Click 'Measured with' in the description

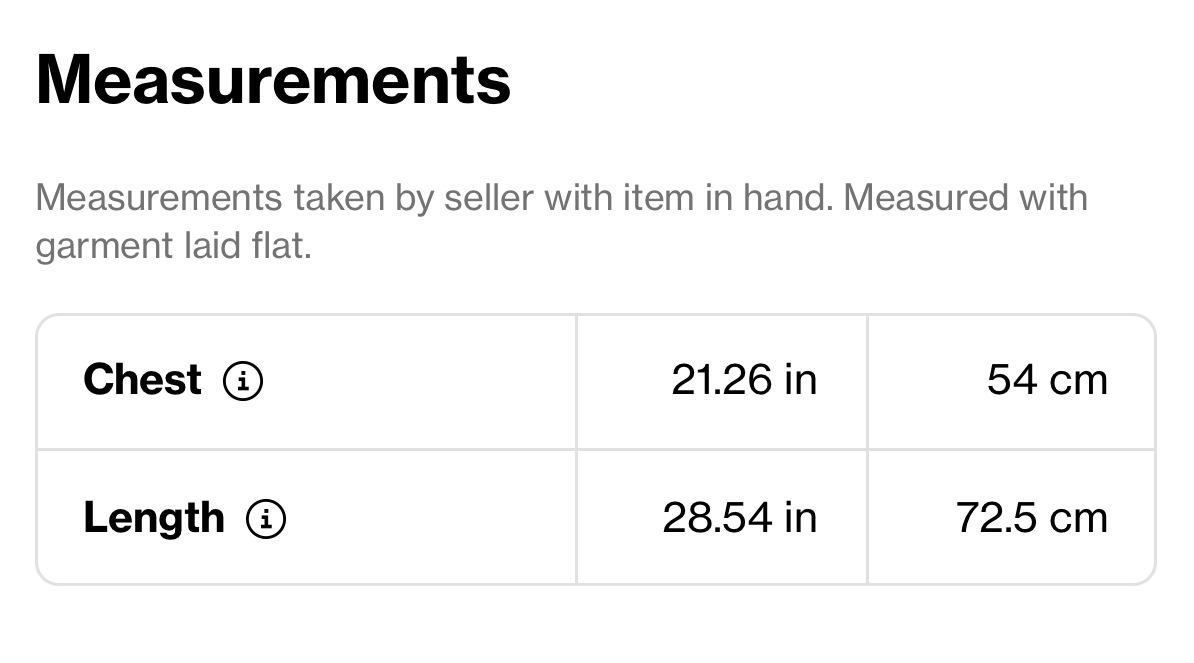click(x=966, y=198)
